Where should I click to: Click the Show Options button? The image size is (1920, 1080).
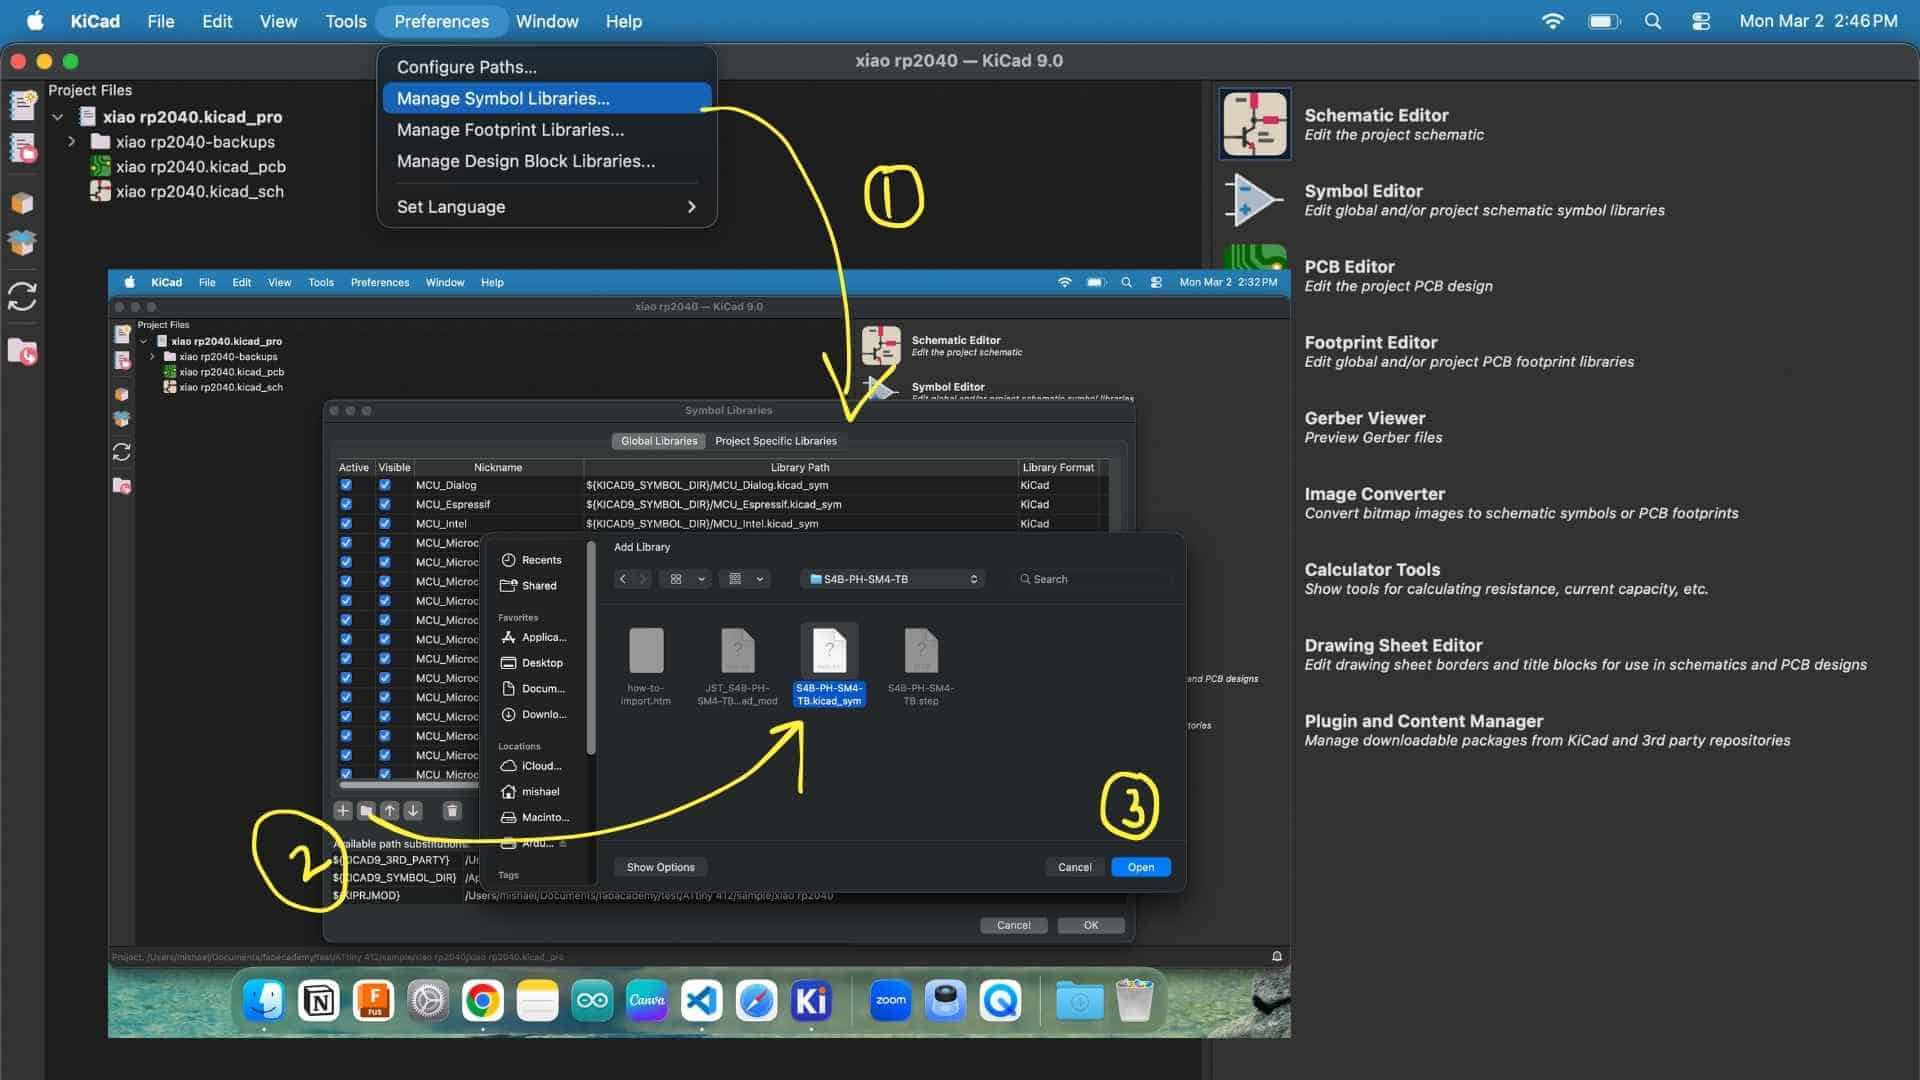pos(660,867)
